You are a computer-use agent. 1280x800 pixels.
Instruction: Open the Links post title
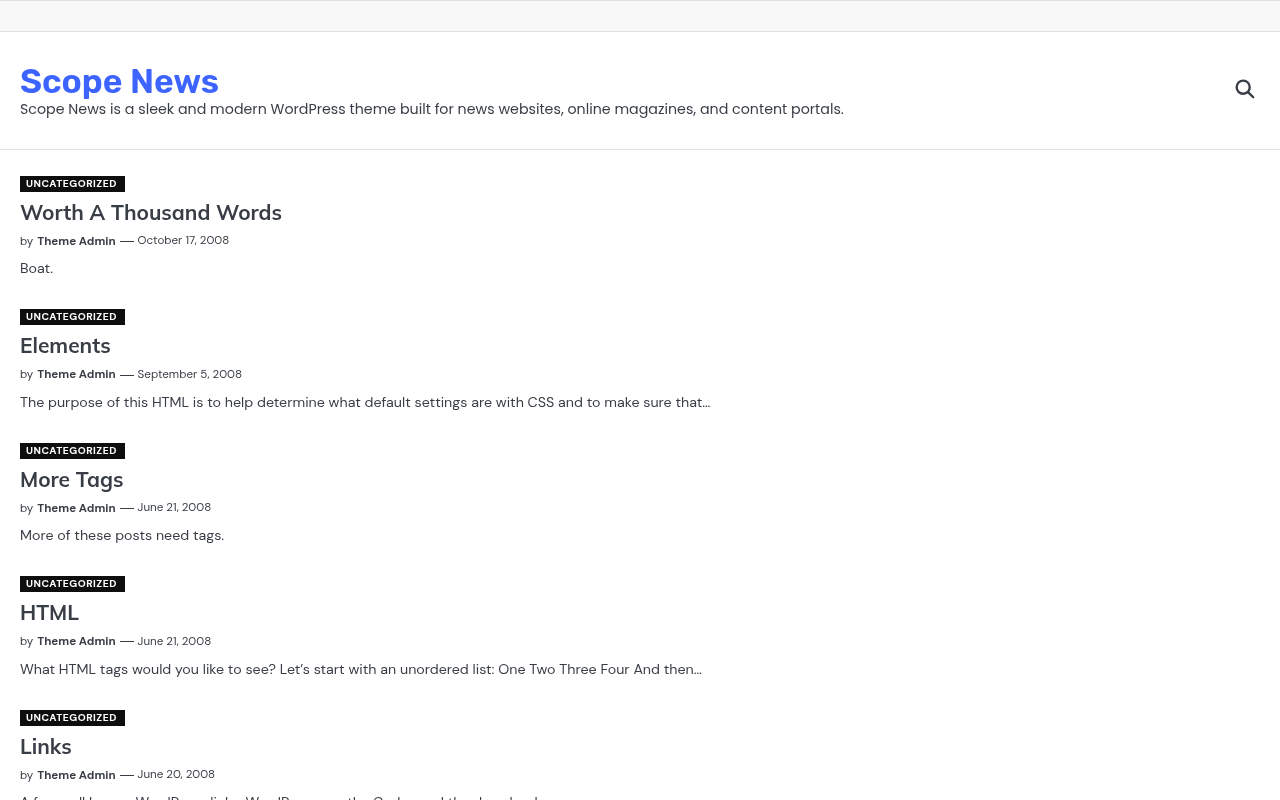[x=46, y=747]
